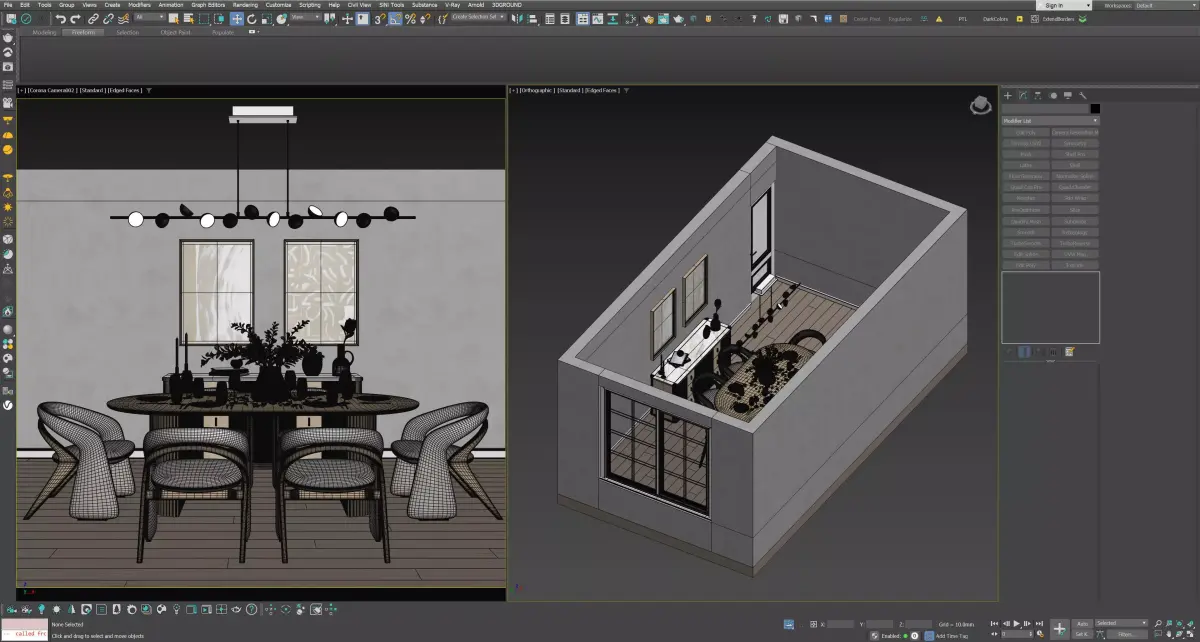Viewport: 1200px width, 642px height.
Task: Open the Graph Editors menu
Action: (x=209, y=5)
